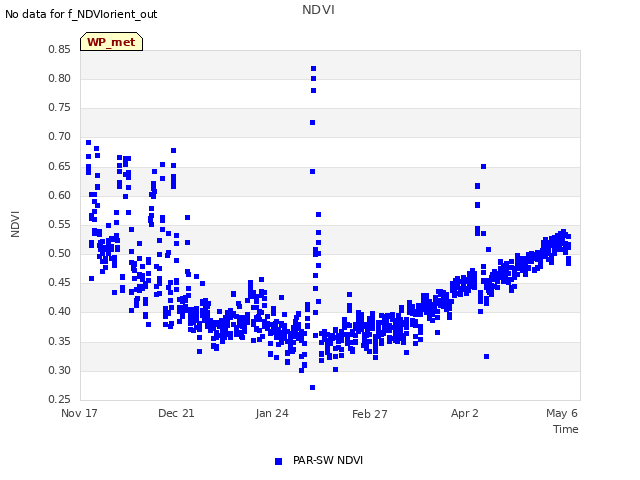Image resolution: width=640 pixels, height=480 pixels.
Task: Click the Apr 2 x-axis label
Action: click(x=464, y=413)
